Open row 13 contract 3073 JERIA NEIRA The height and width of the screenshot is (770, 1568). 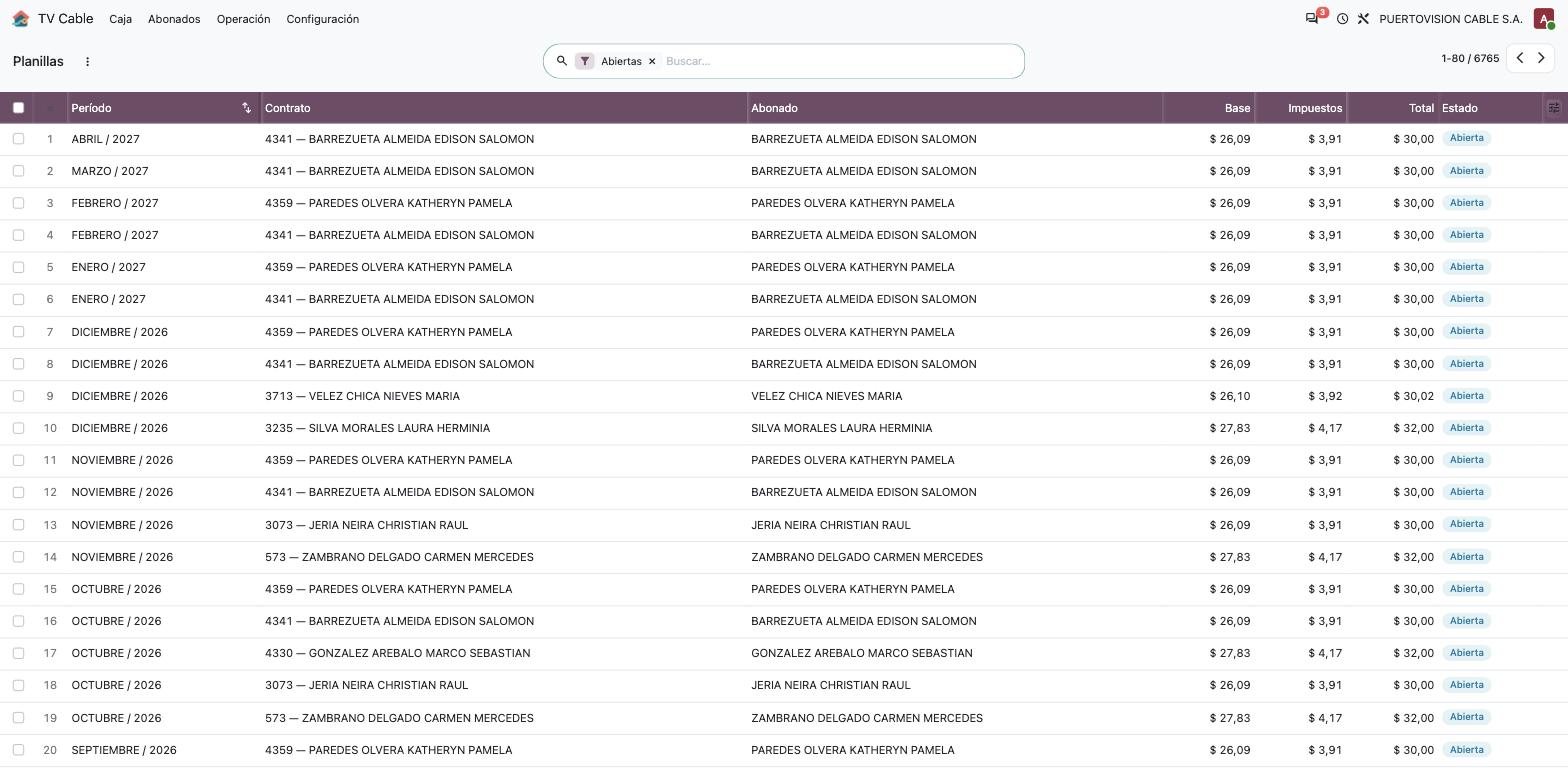point(366,525)
